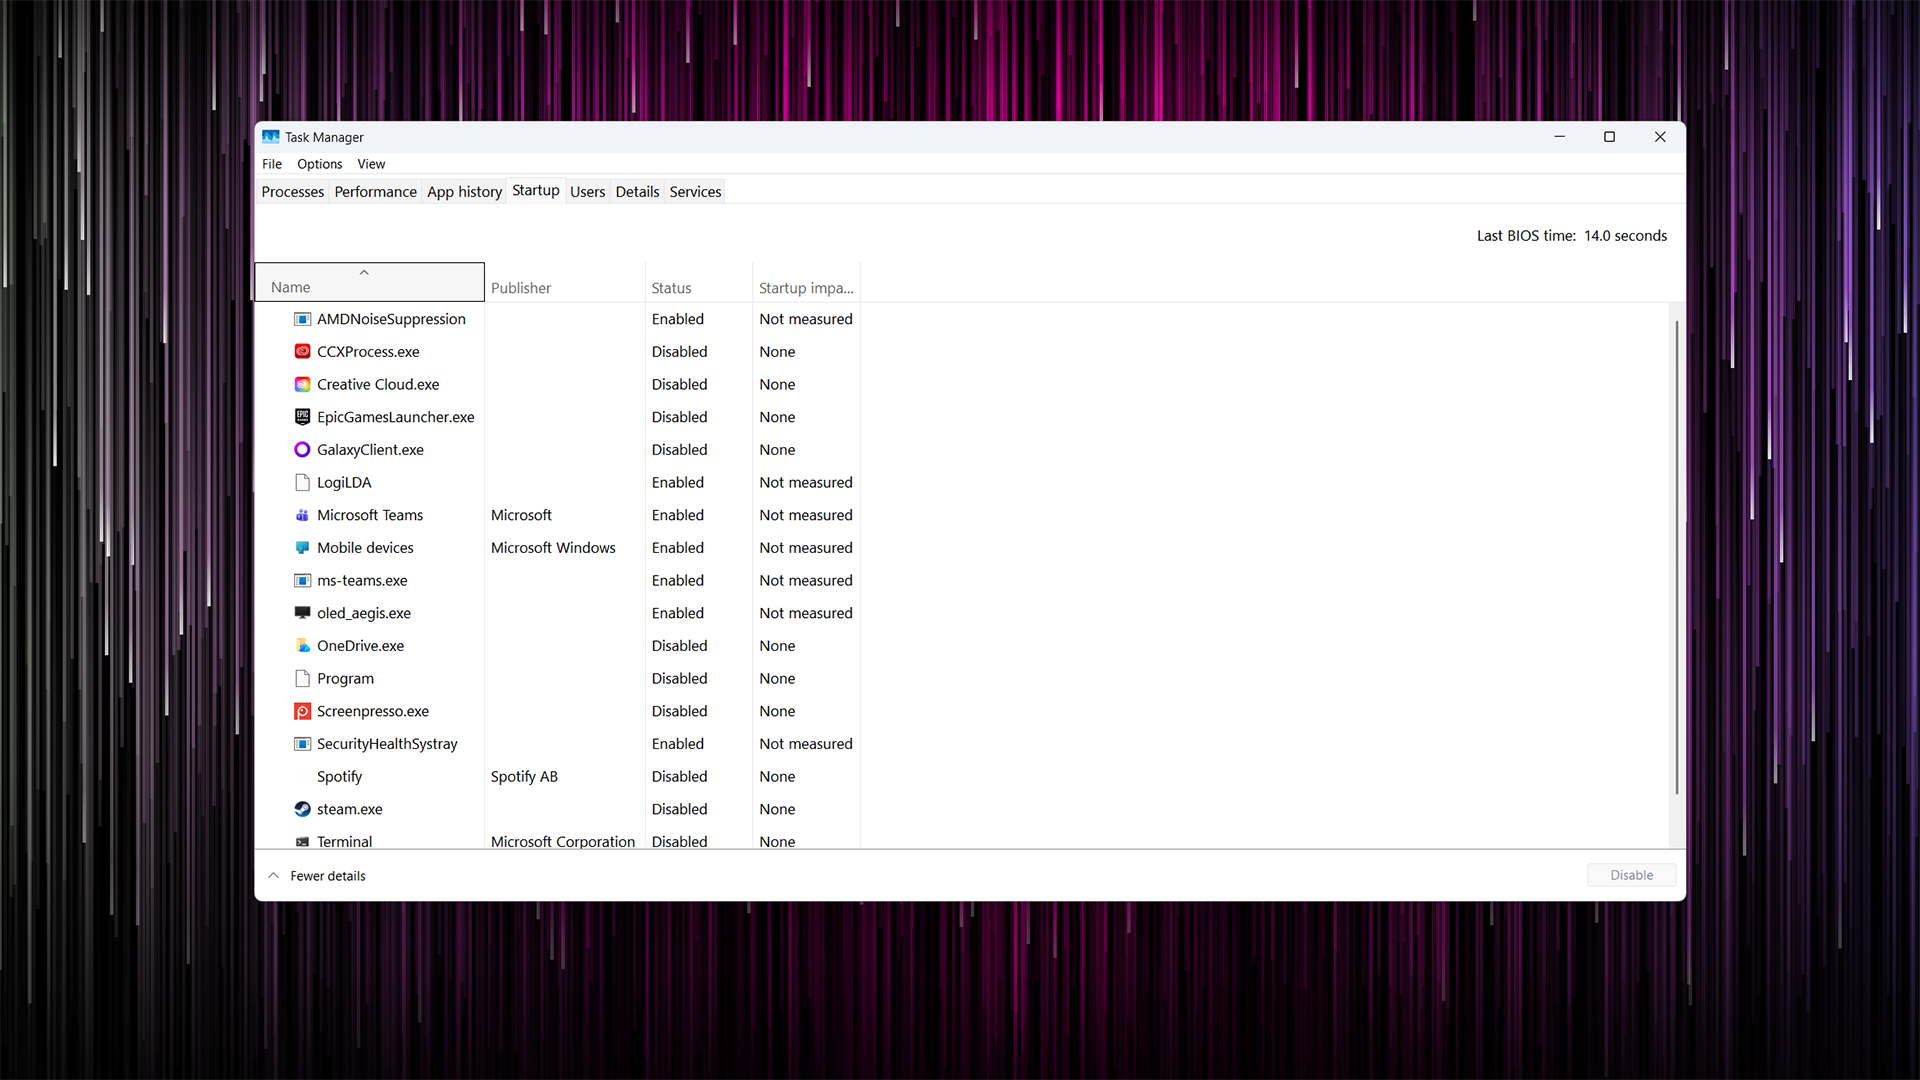Click the oled_aegis.exe monitor icon
Viewport: 1920px width, 1080px height.
[302, 613]
